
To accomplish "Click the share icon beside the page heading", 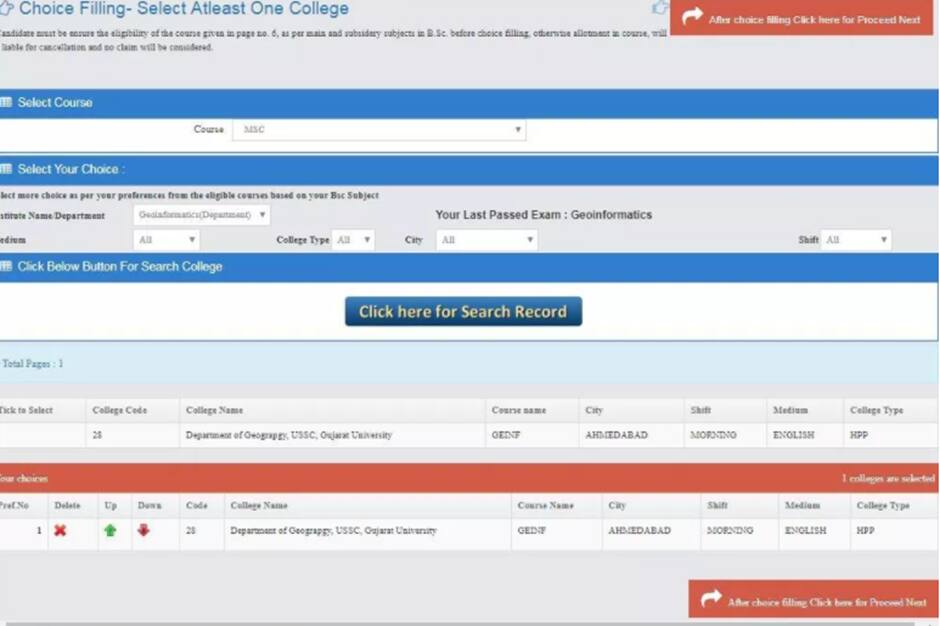I will point(660,8).
